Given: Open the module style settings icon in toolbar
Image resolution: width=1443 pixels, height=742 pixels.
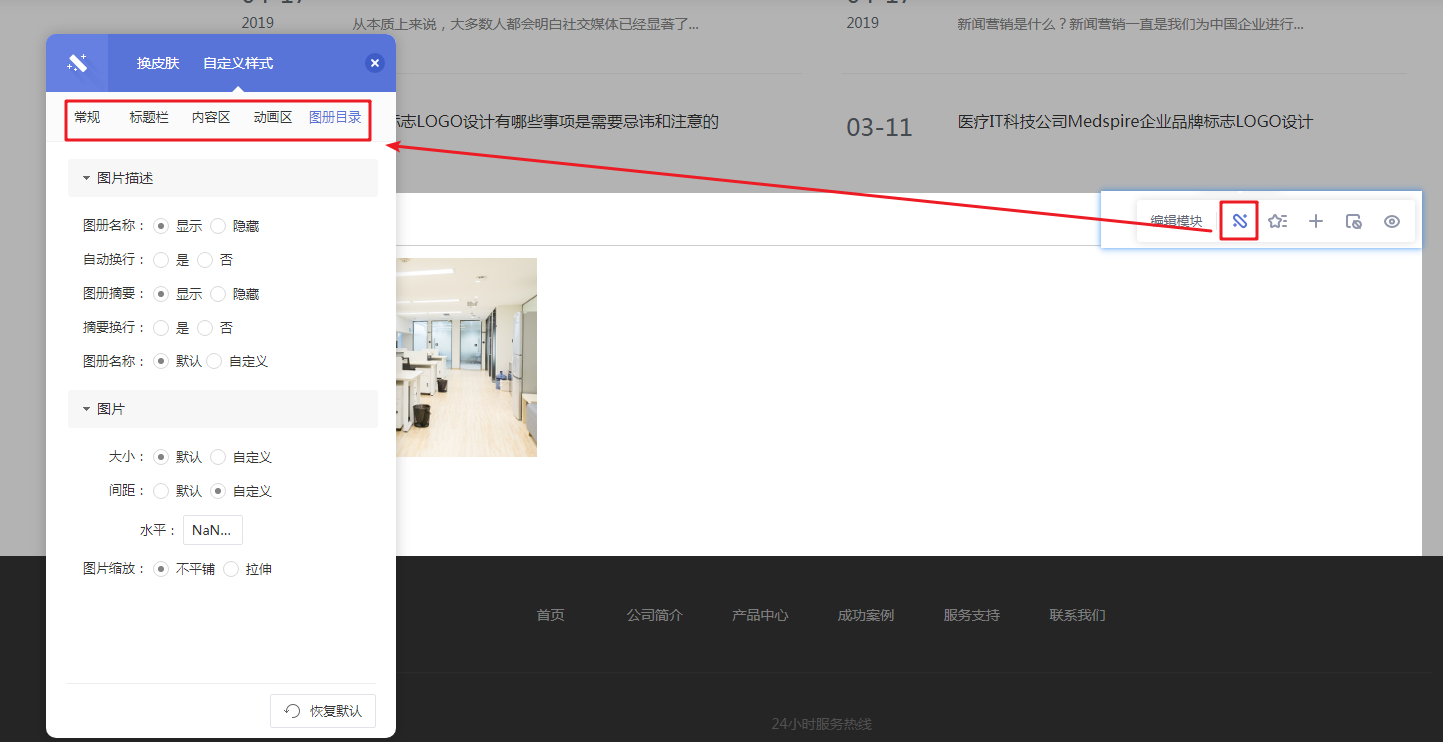Looking at the screenshot, I should (x=1239, y=221).
